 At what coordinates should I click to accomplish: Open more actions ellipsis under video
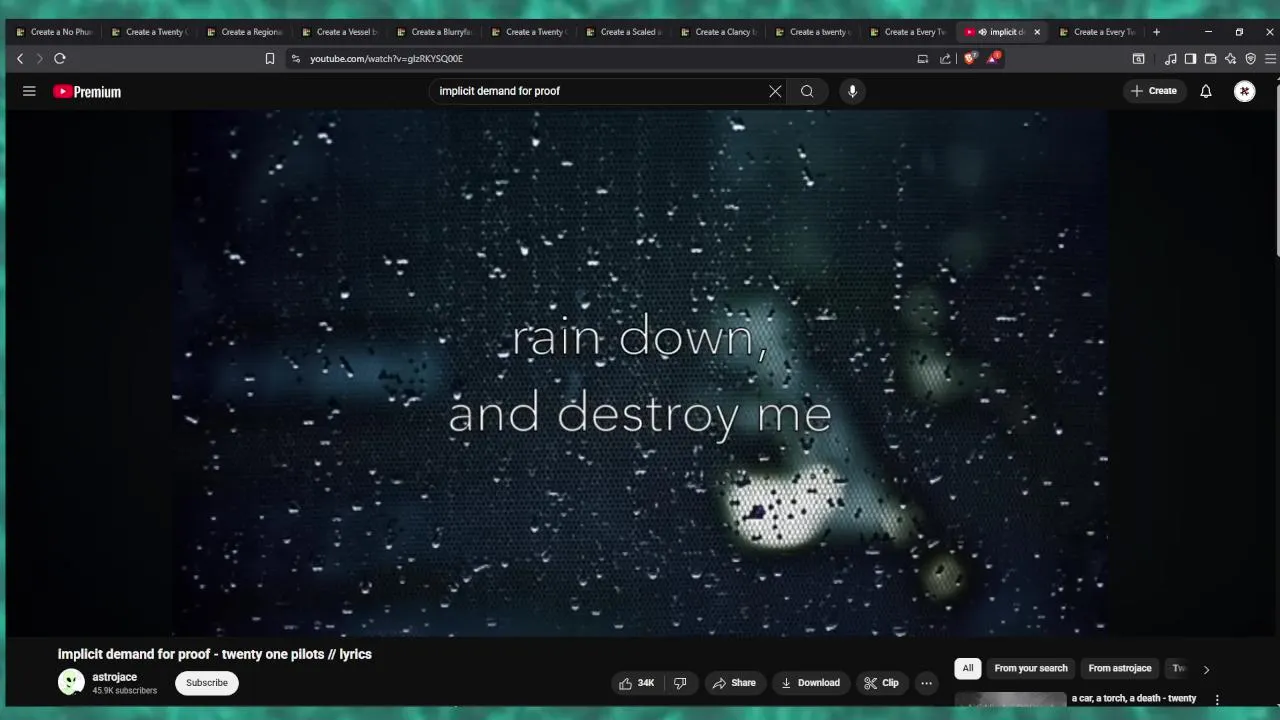click(x=927, y=683)
